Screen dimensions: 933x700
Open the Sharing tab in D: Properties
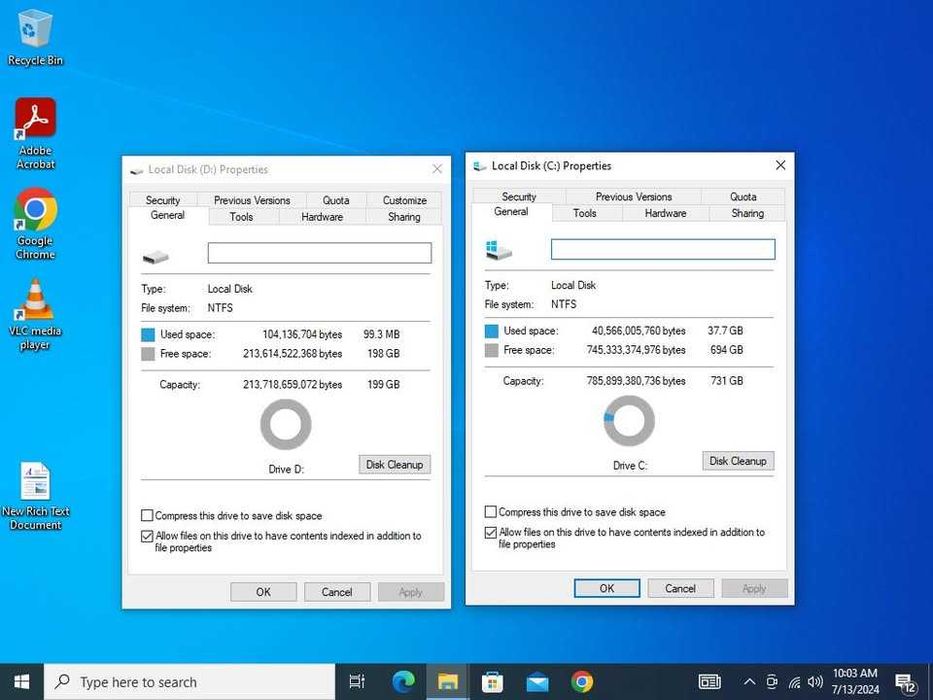pos(404,217)
